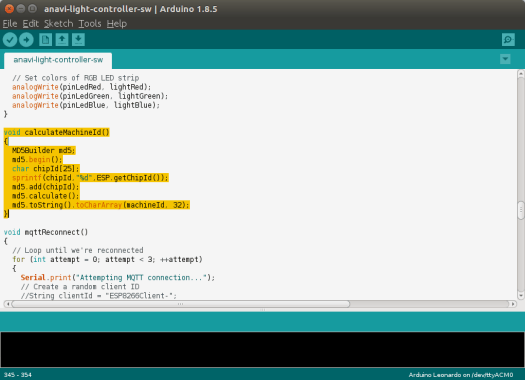This screenshot has width=525, height=380.
Task: Click the Upload arrow button
Action: click(x=26, y=40)
